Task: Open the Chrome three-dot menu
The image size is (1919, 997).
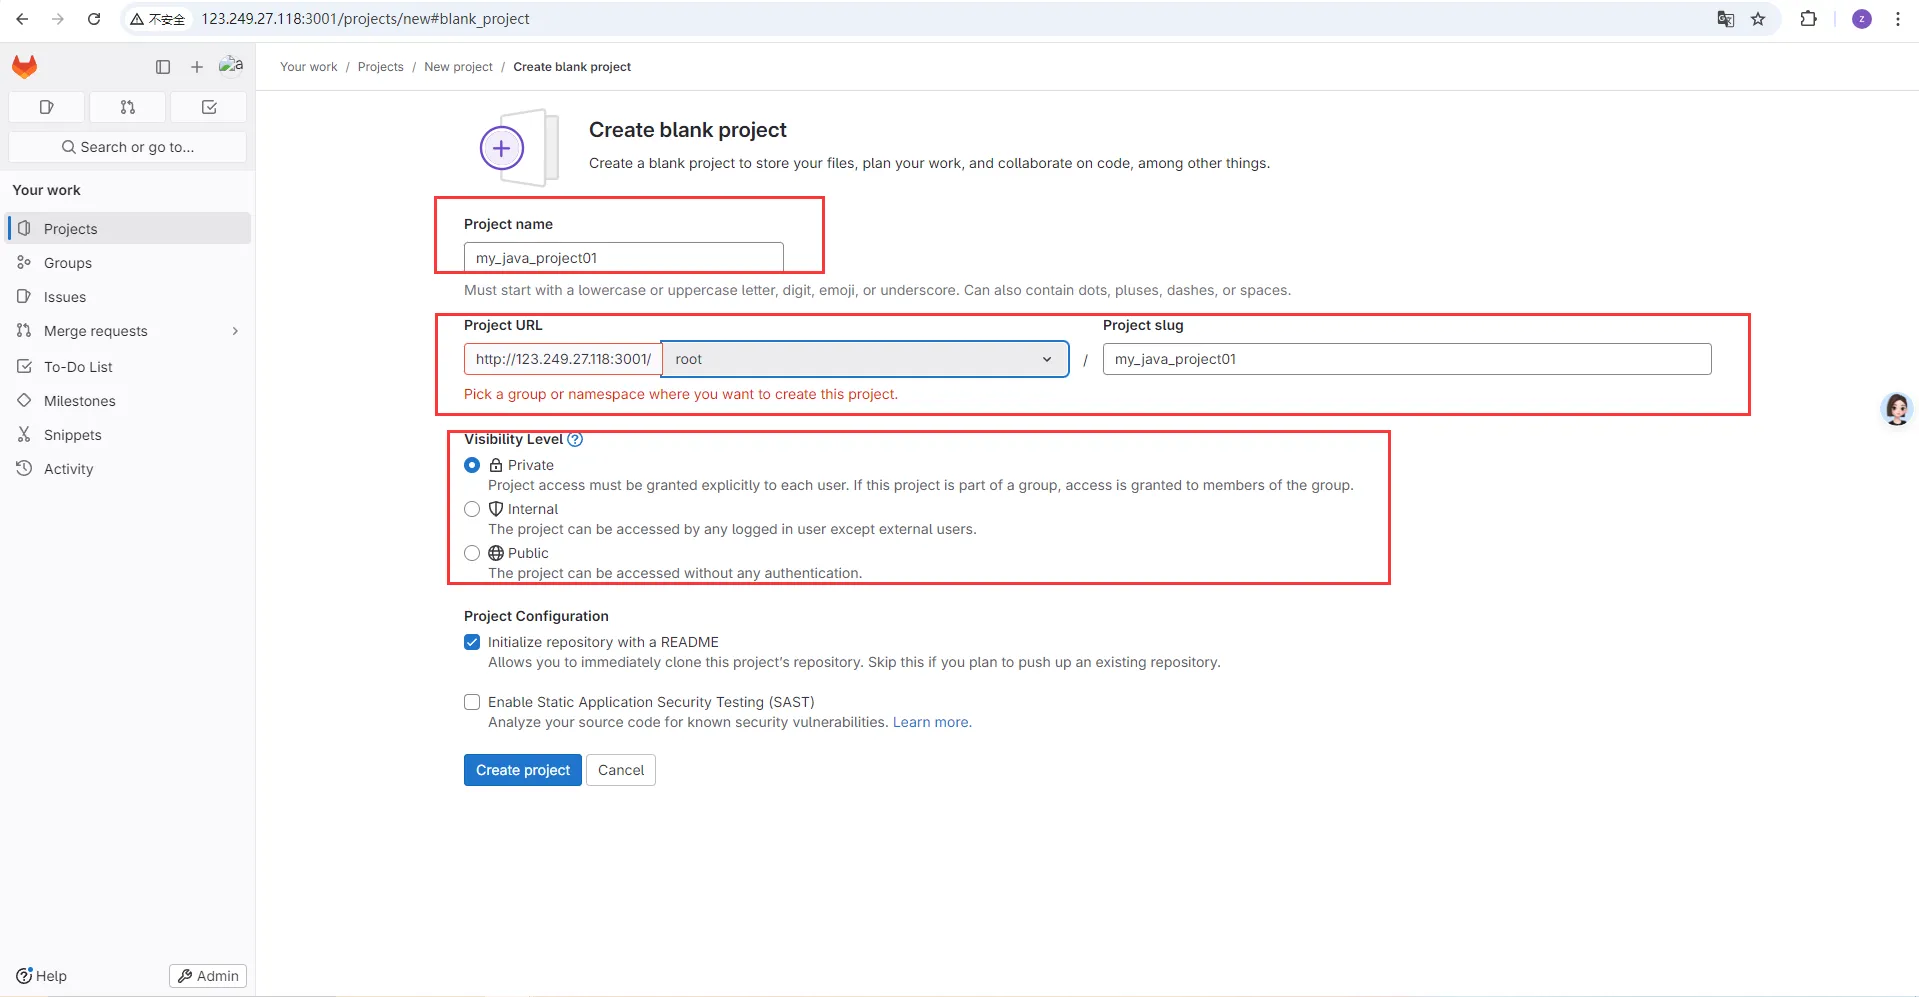Action: [1898, 19]
